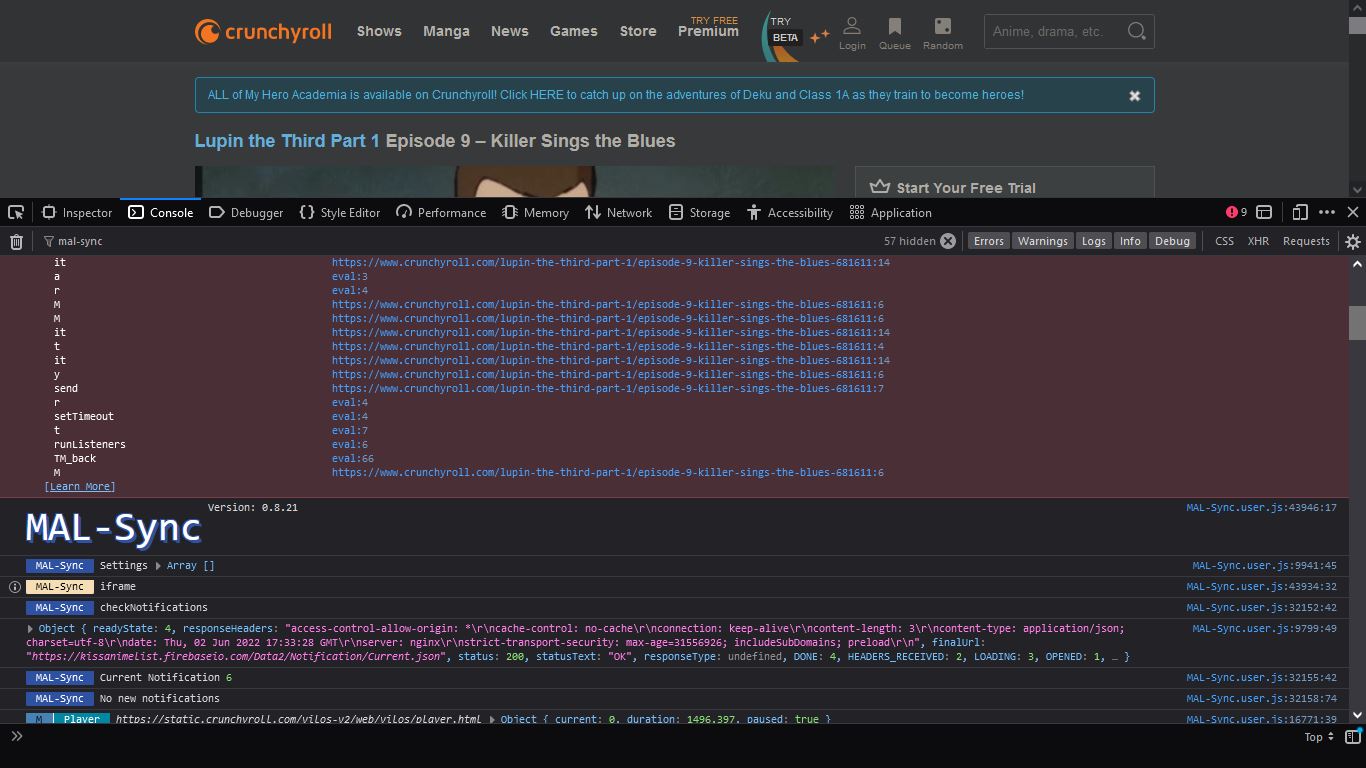Open the Top context selector dropdown

1319,737
